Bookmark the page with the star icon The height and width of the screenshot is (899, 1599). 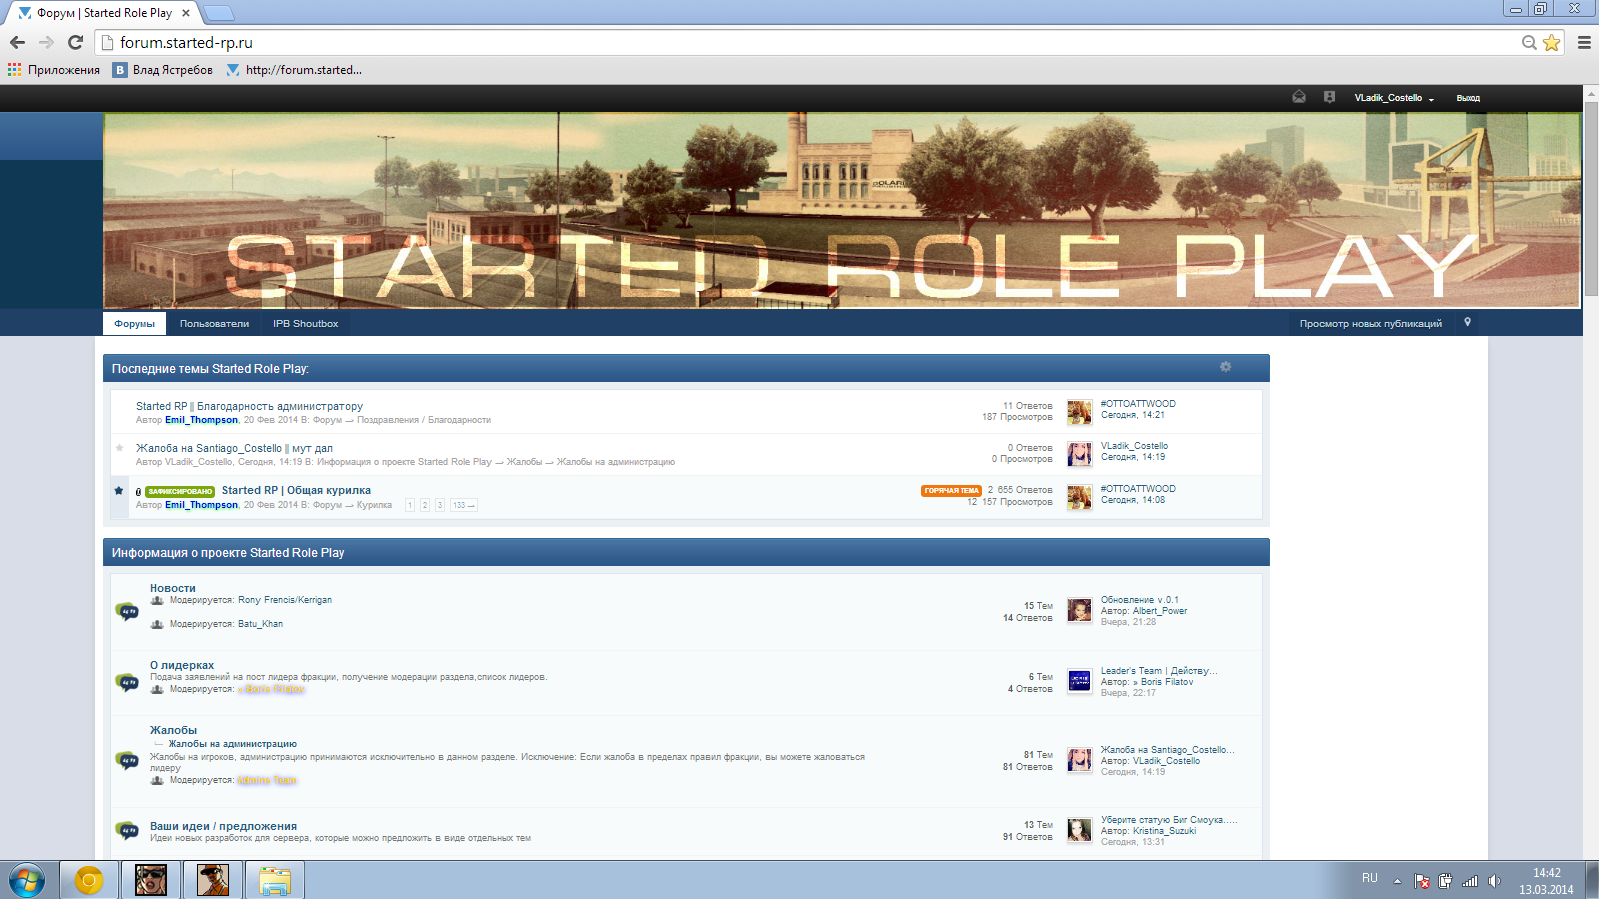pos(1551,42)
